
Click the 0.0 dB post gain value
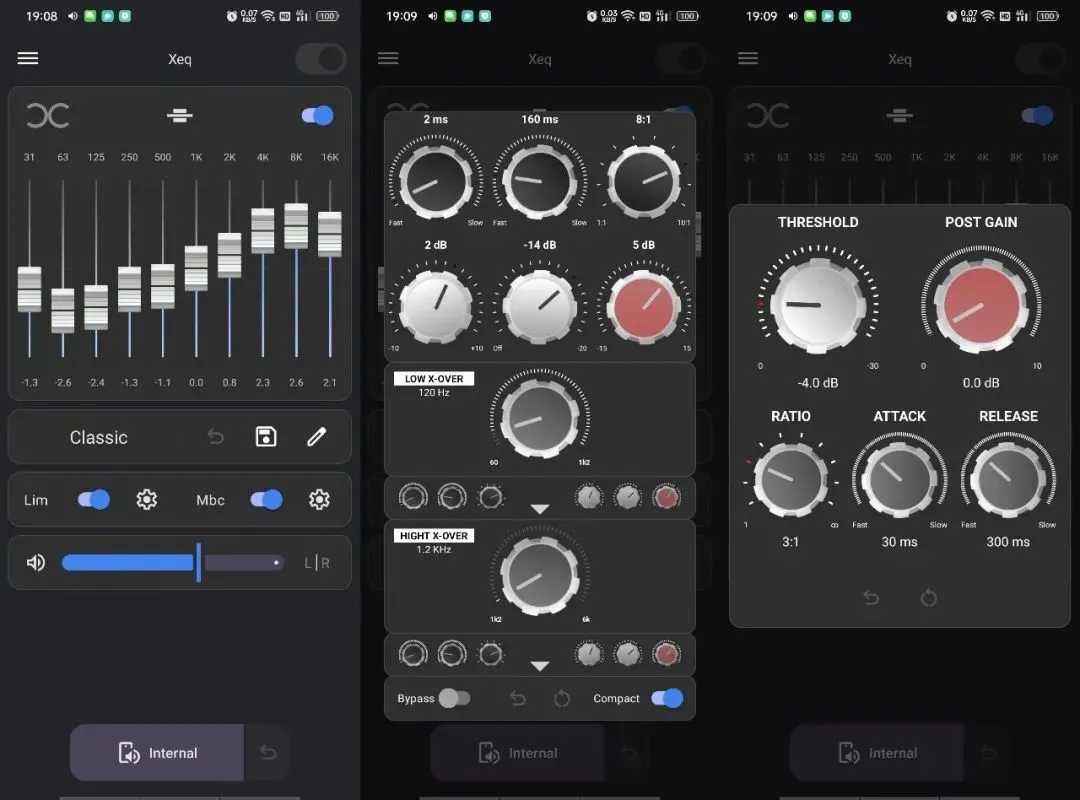pos(981,383)
